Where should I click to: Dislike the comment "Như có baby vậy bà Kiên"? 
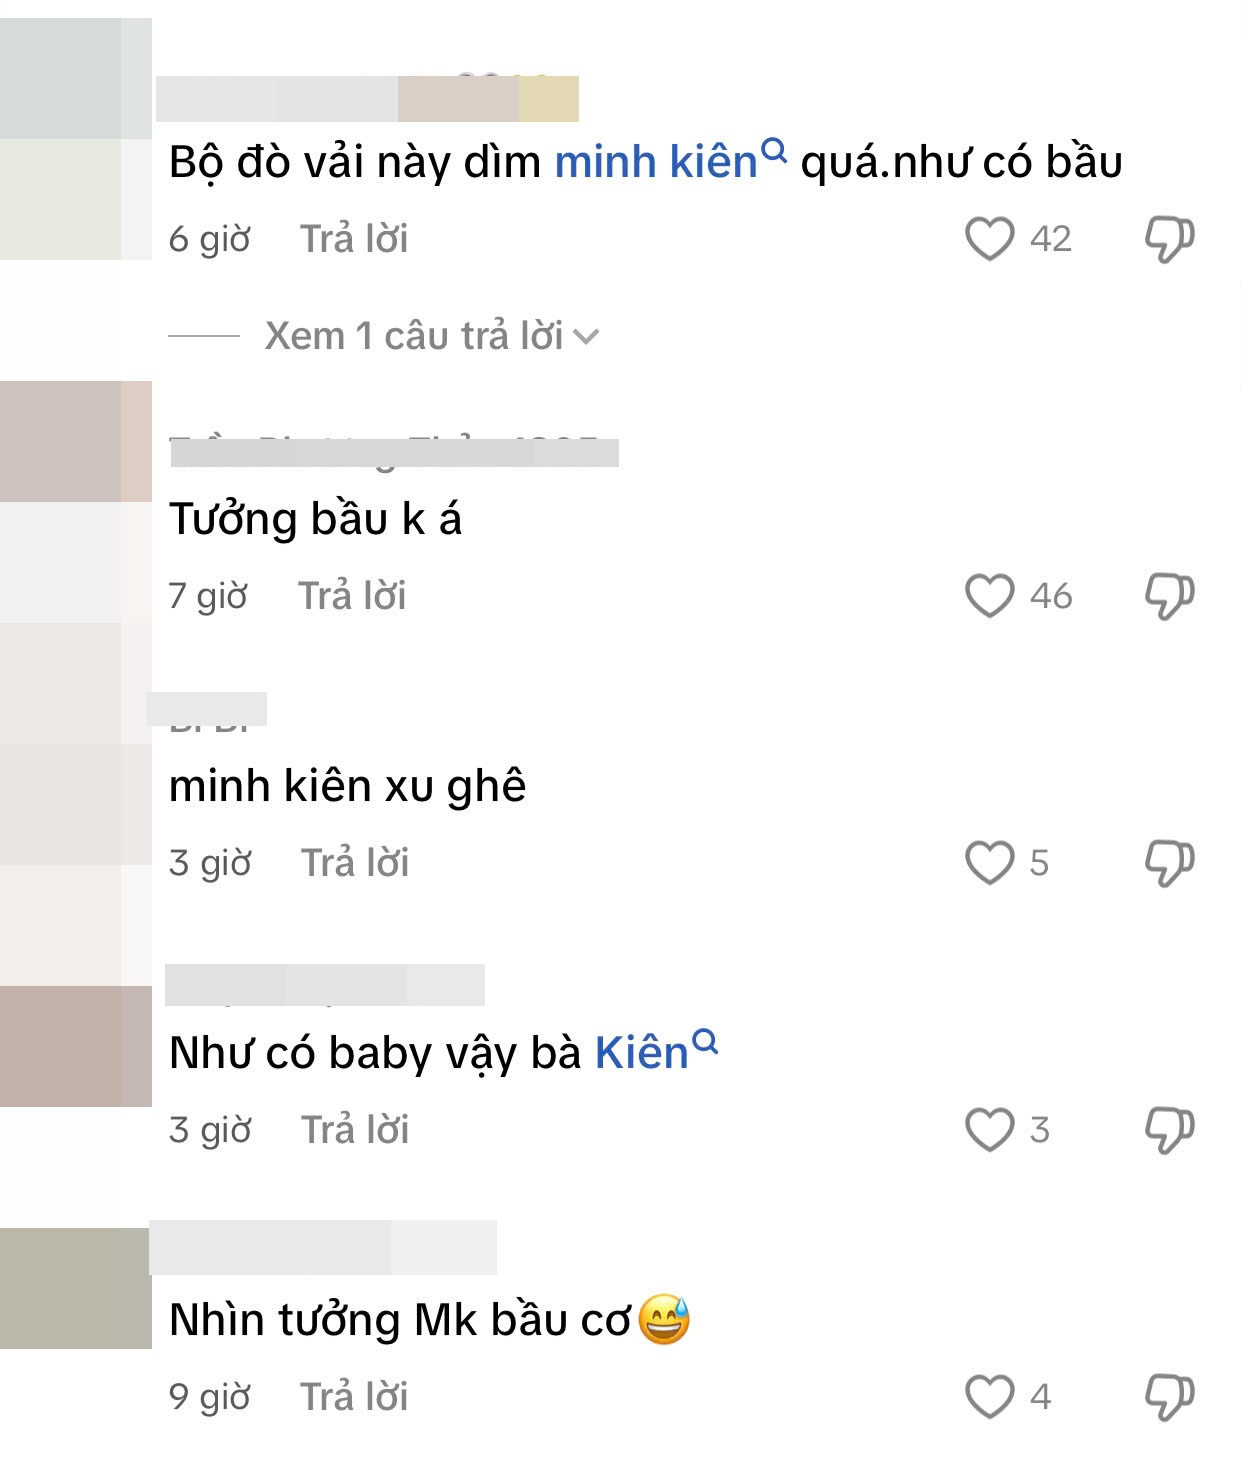tap(1171, 1130)
